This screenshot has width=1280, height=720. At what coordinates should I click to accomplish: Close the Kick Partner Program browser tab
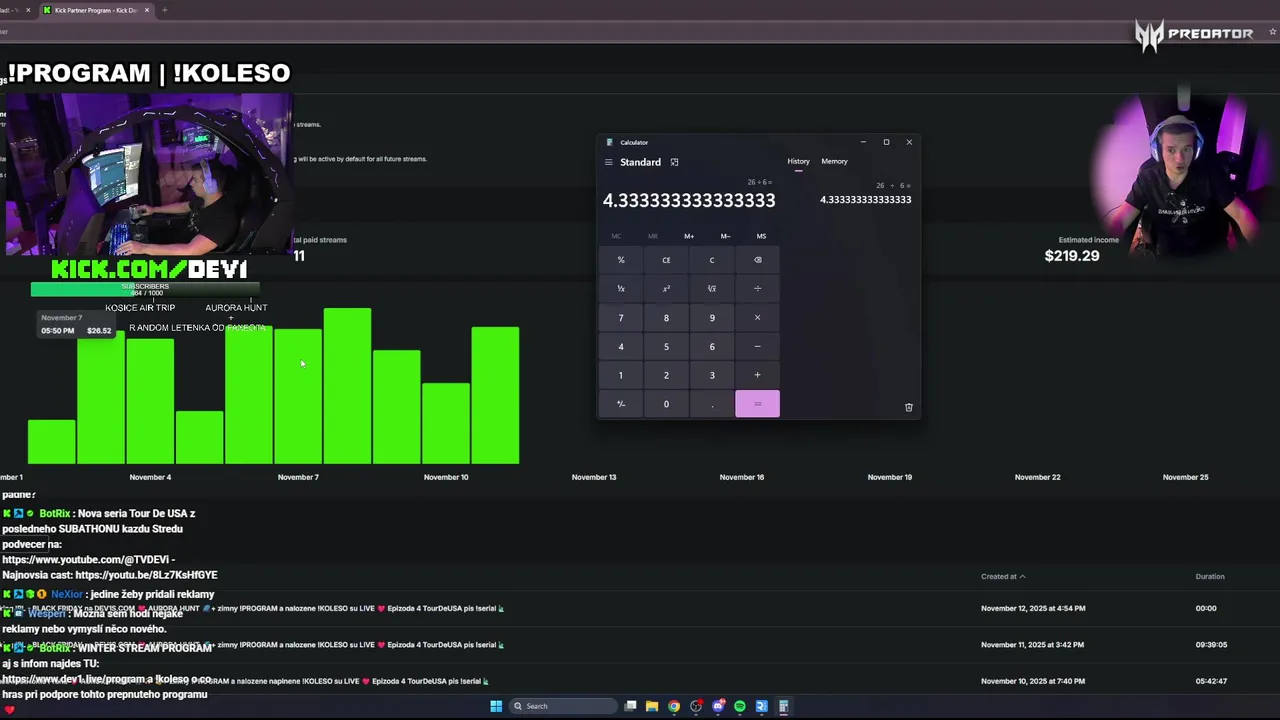pos(147,10)
